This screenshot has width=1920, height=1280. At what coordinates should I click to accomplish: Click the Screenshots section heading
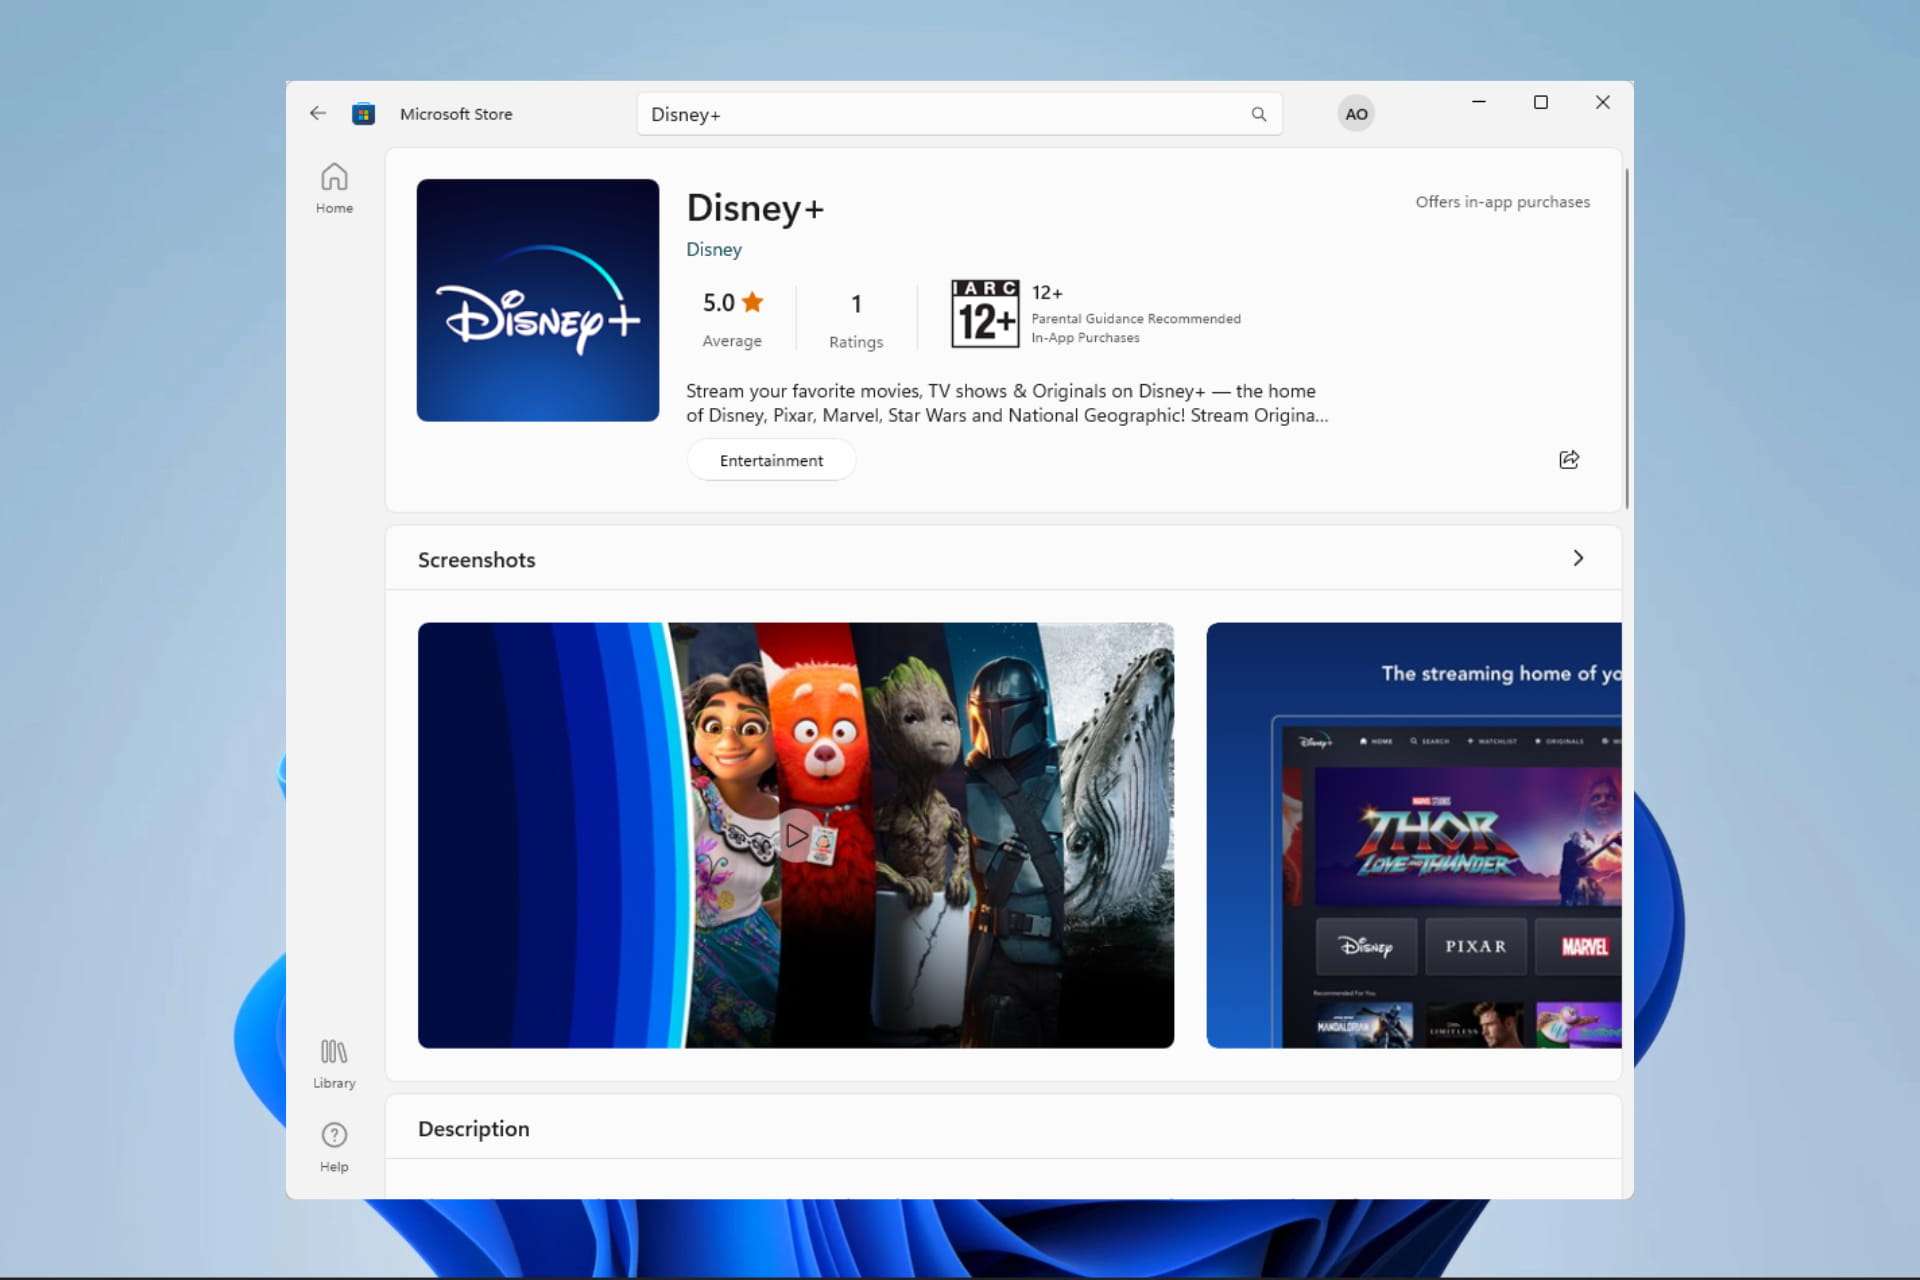tap(477, 560)
